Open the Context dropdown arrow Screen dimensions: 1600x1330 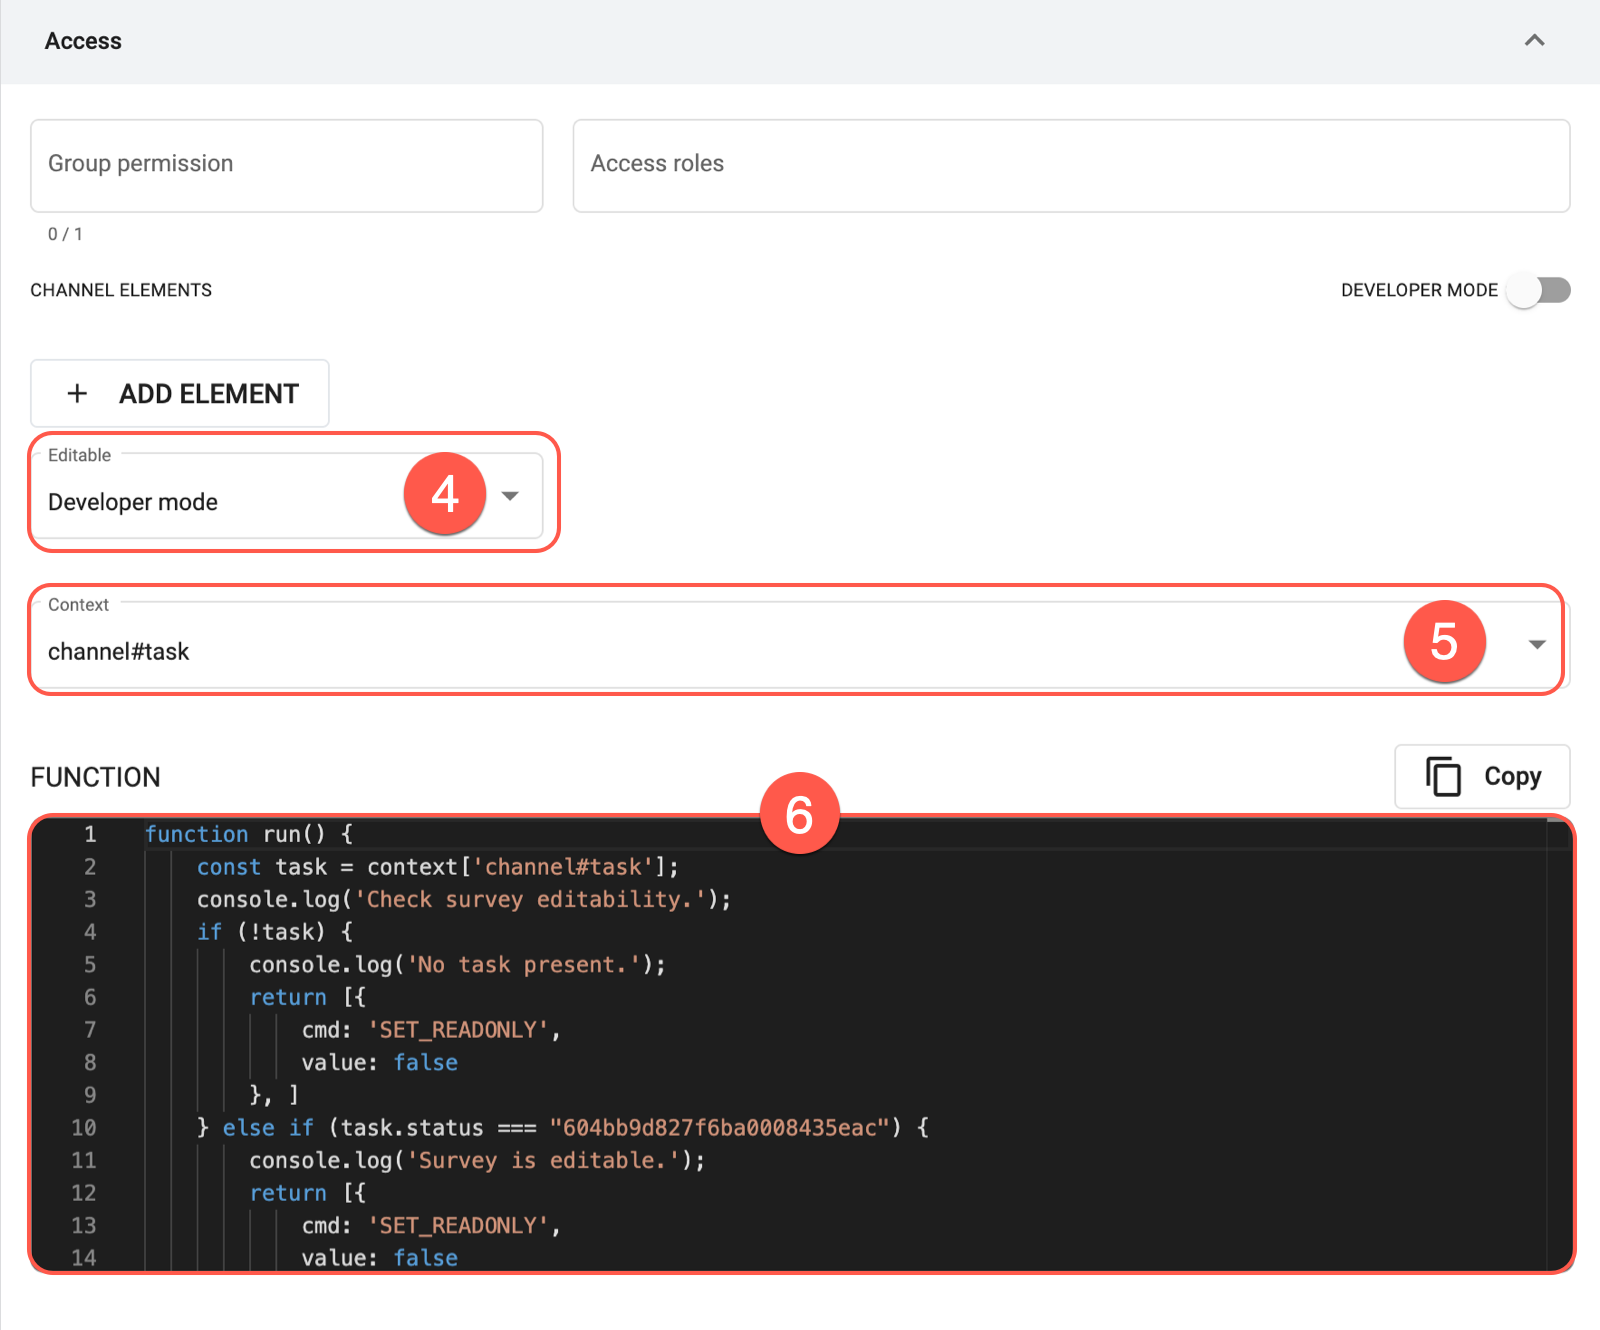pos(1537,645)
